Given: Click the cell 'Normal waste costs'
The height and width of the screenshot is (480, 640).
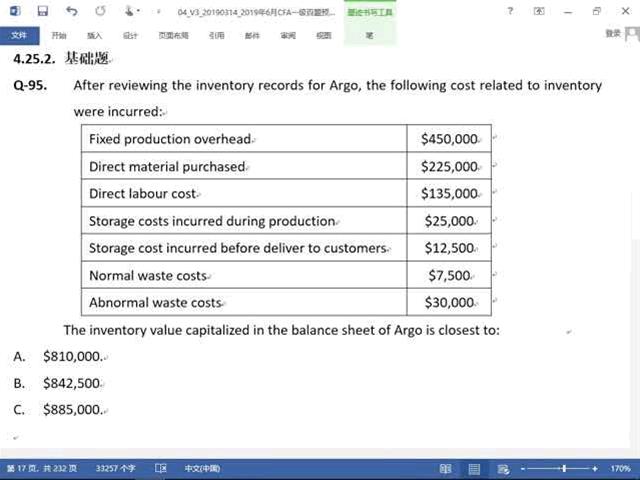Looking at the screenshot, I should click(x=244, y=275).
